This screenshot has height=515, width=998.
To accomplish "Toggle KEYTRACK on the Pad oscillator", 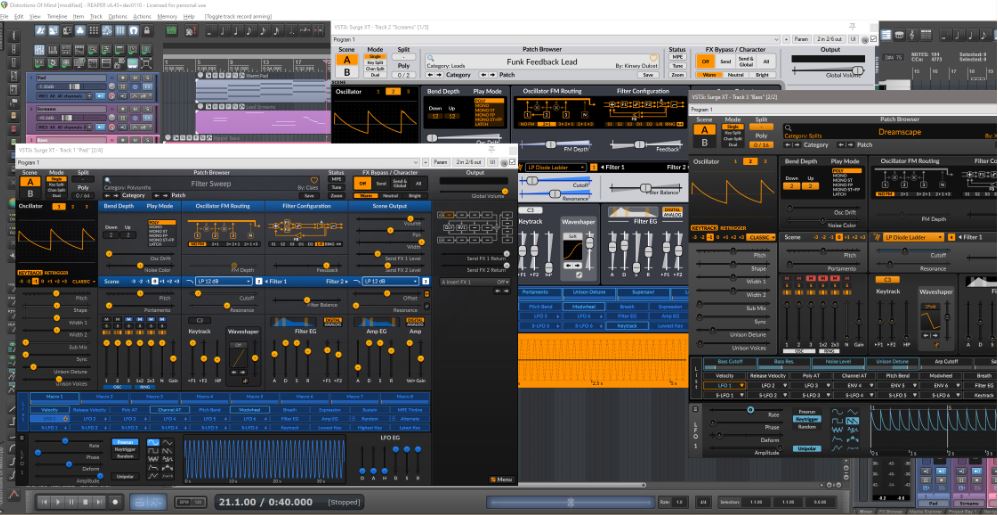I will [29, 272].
